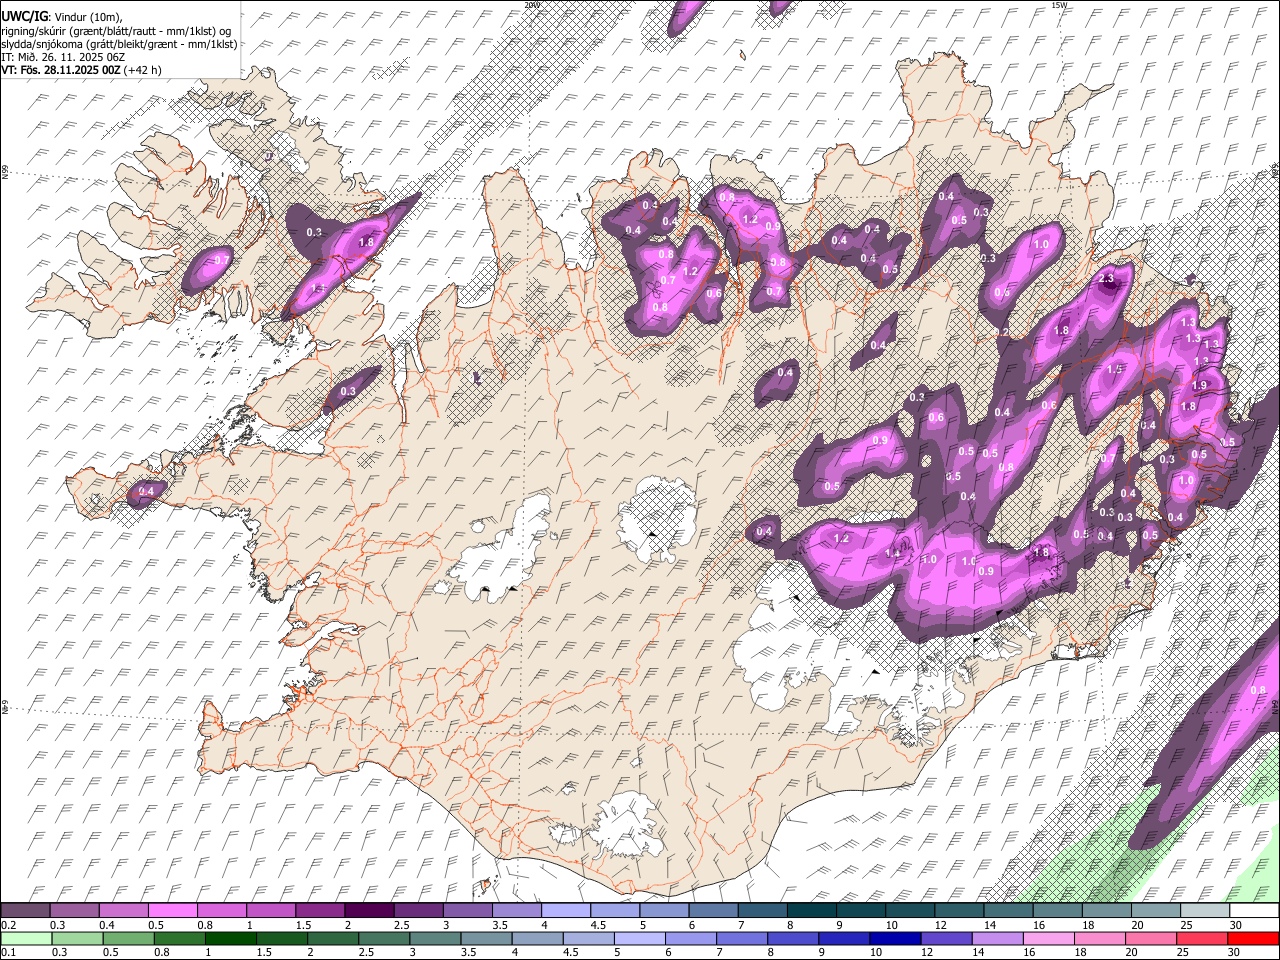Click the bright pink swatch labeled 0.5 in upper legend

point(172,911)
